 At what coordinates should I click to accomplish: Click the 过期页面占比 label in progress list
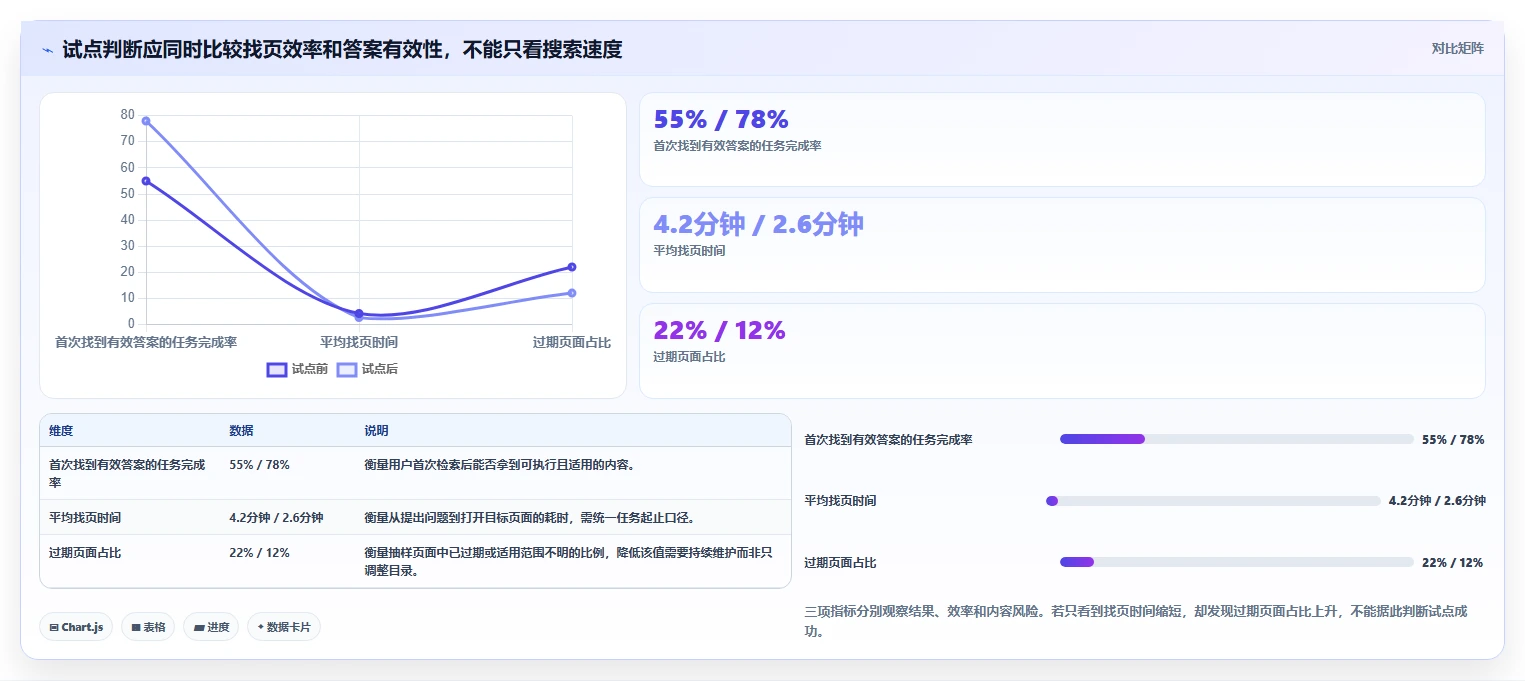point(840,563)
